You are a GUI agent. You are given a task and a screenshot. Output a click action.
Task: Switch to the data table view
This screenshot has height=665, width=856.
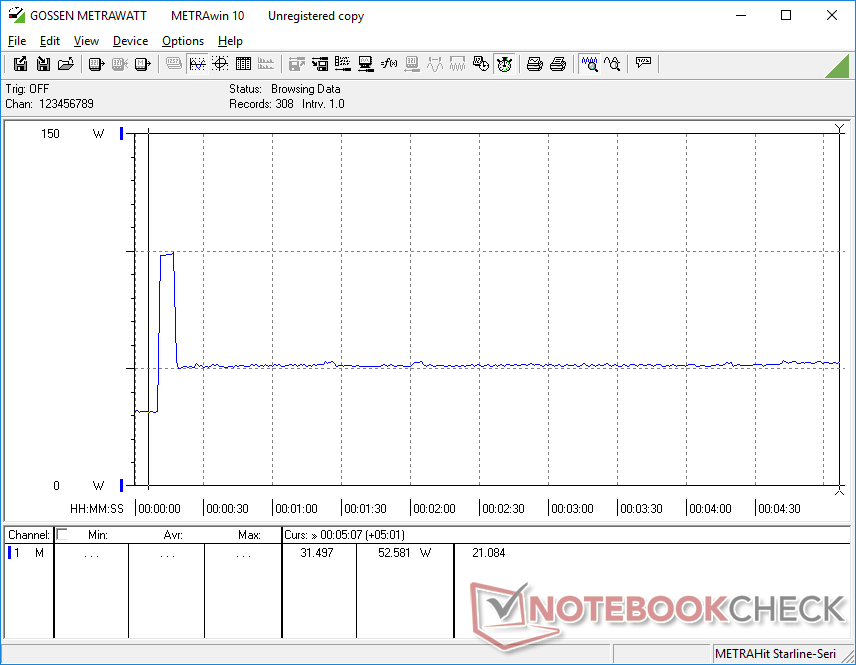click(x=243, y=64)
